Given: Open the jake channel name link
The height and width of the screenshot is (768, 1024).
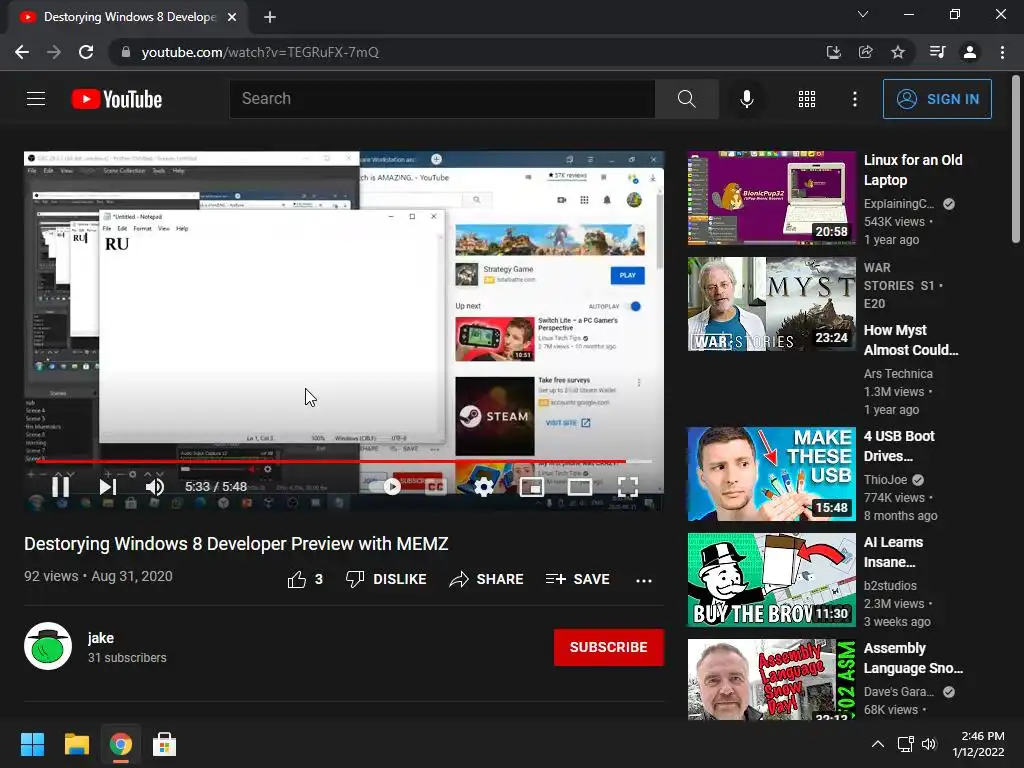Looking at the screenshot, I should (x=101, y=638).
